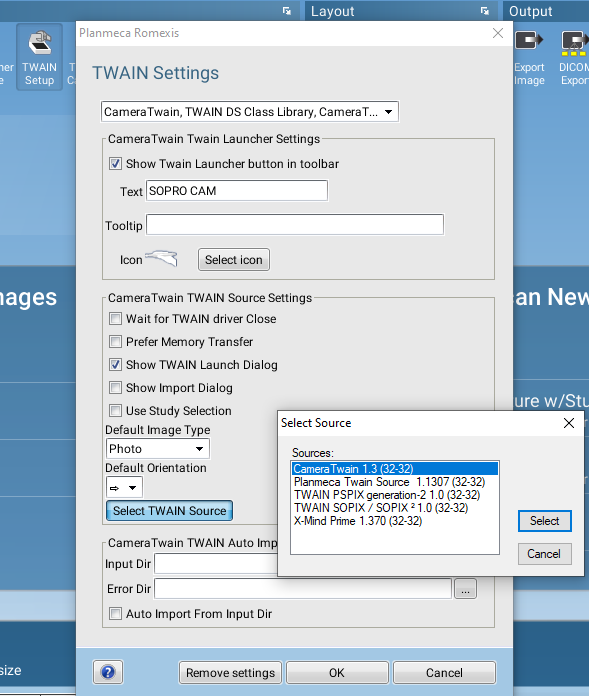Click the Output panel header

pyautogui.click(x=546, y=11)
